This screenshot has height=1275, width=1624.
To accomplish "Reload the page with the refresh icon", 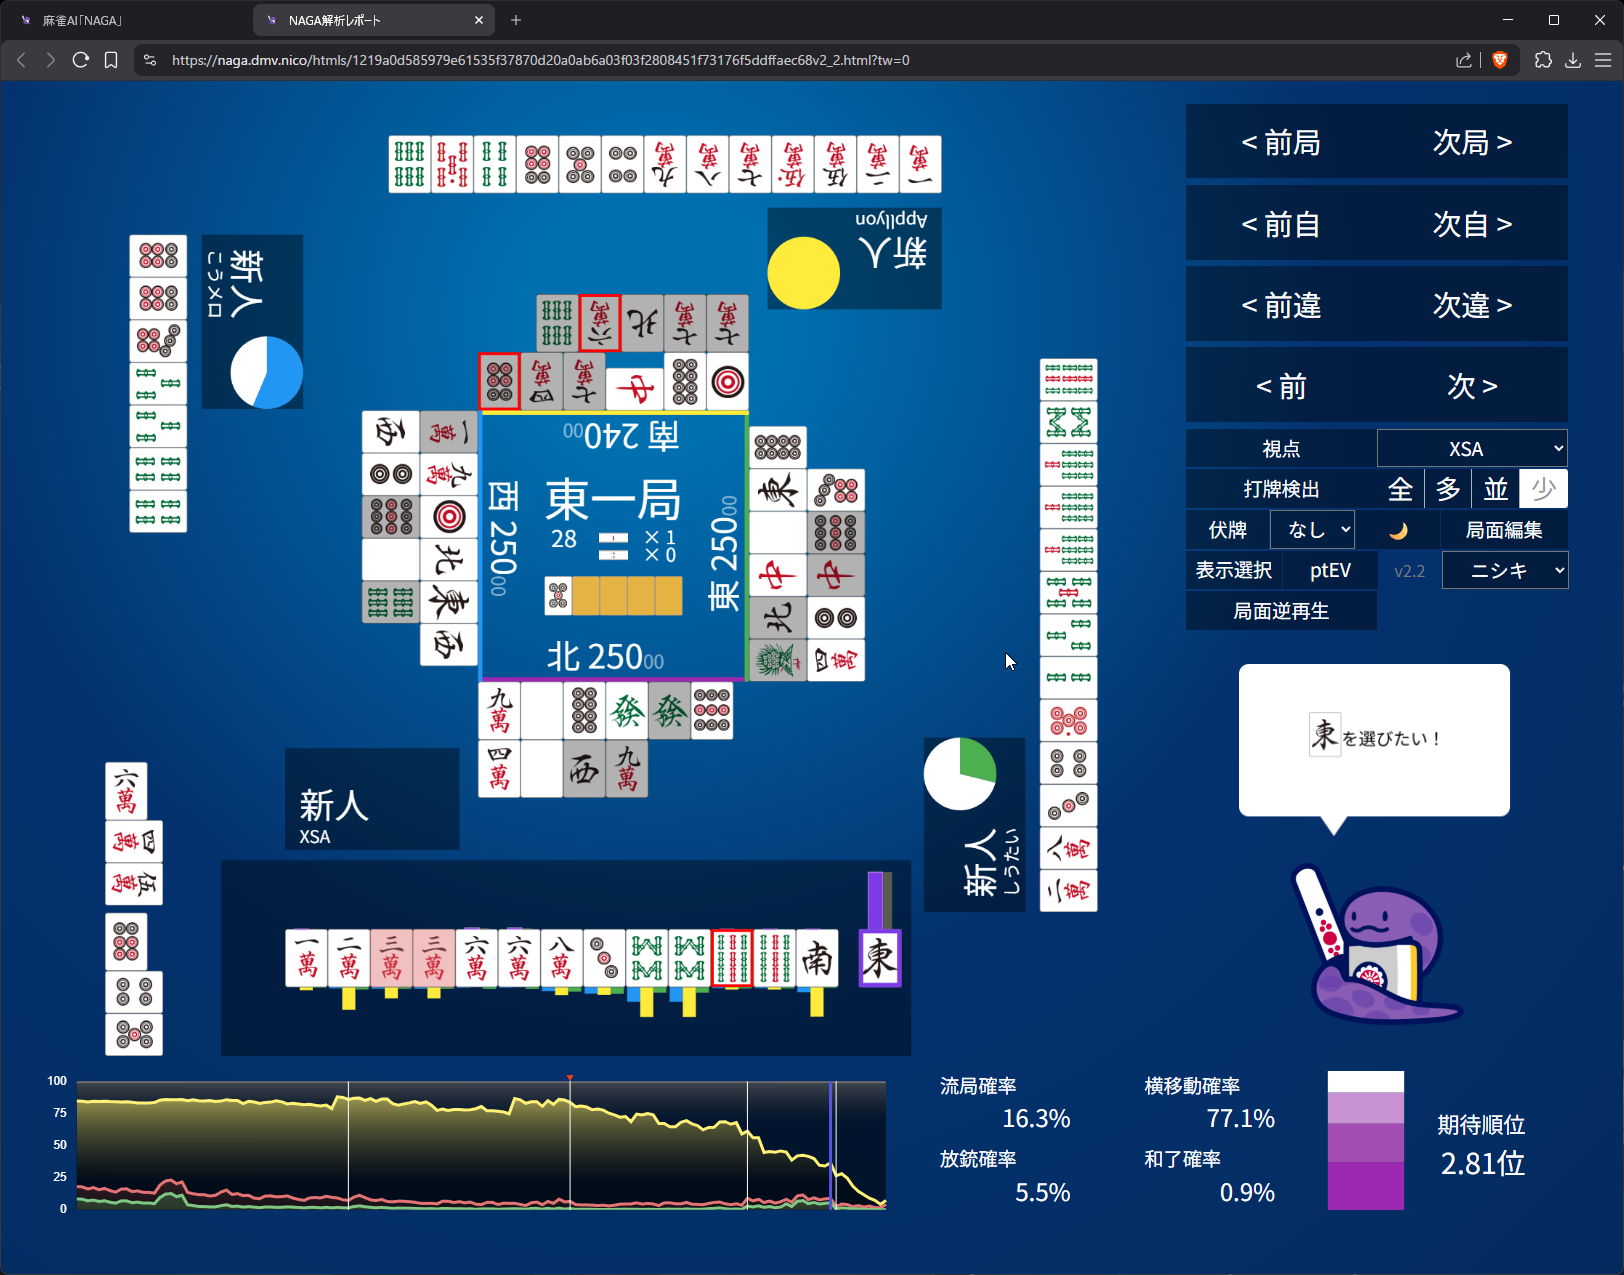I will [81, 60].
